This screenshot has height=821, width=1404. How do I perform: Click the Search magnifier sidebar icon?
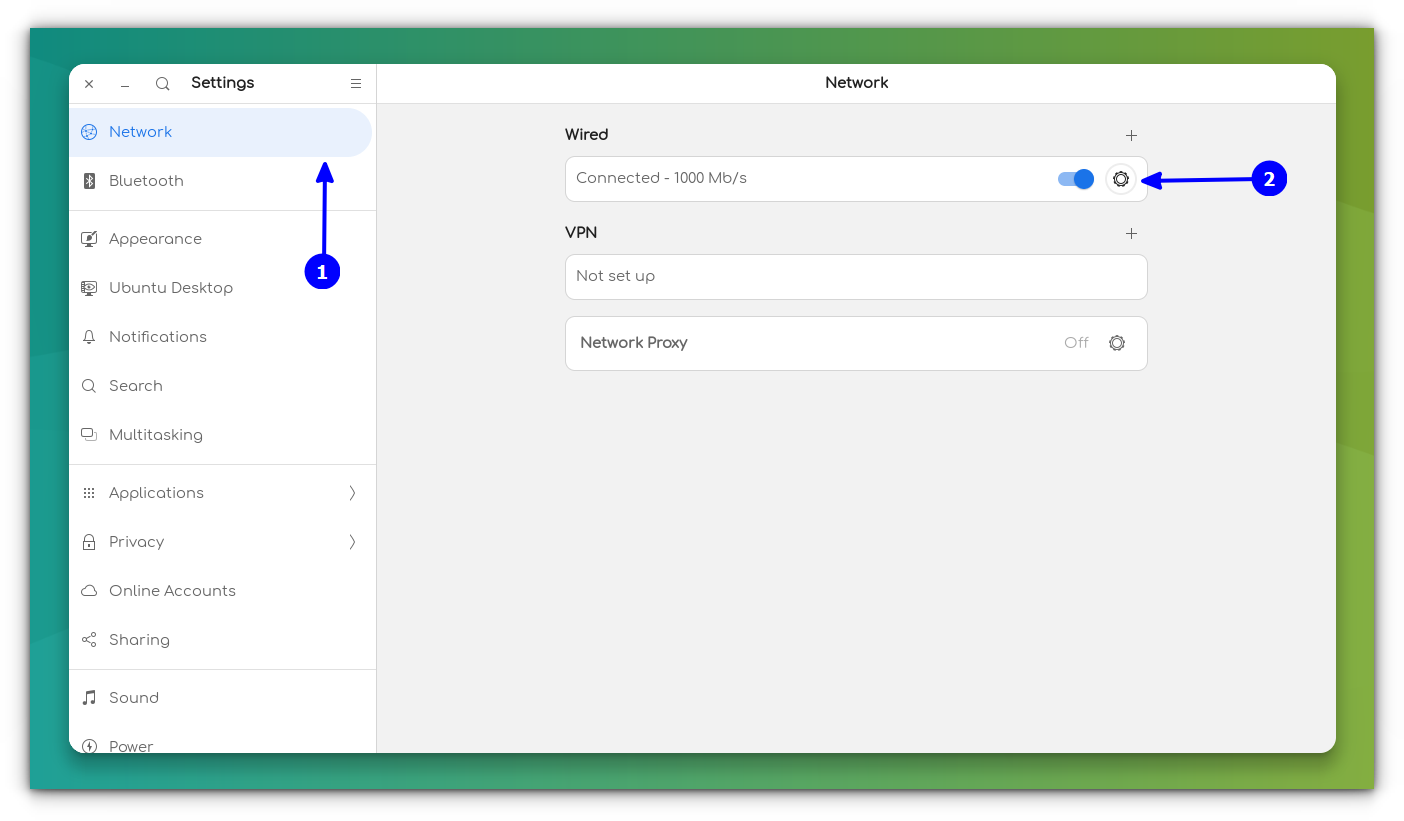click(89, 386)
